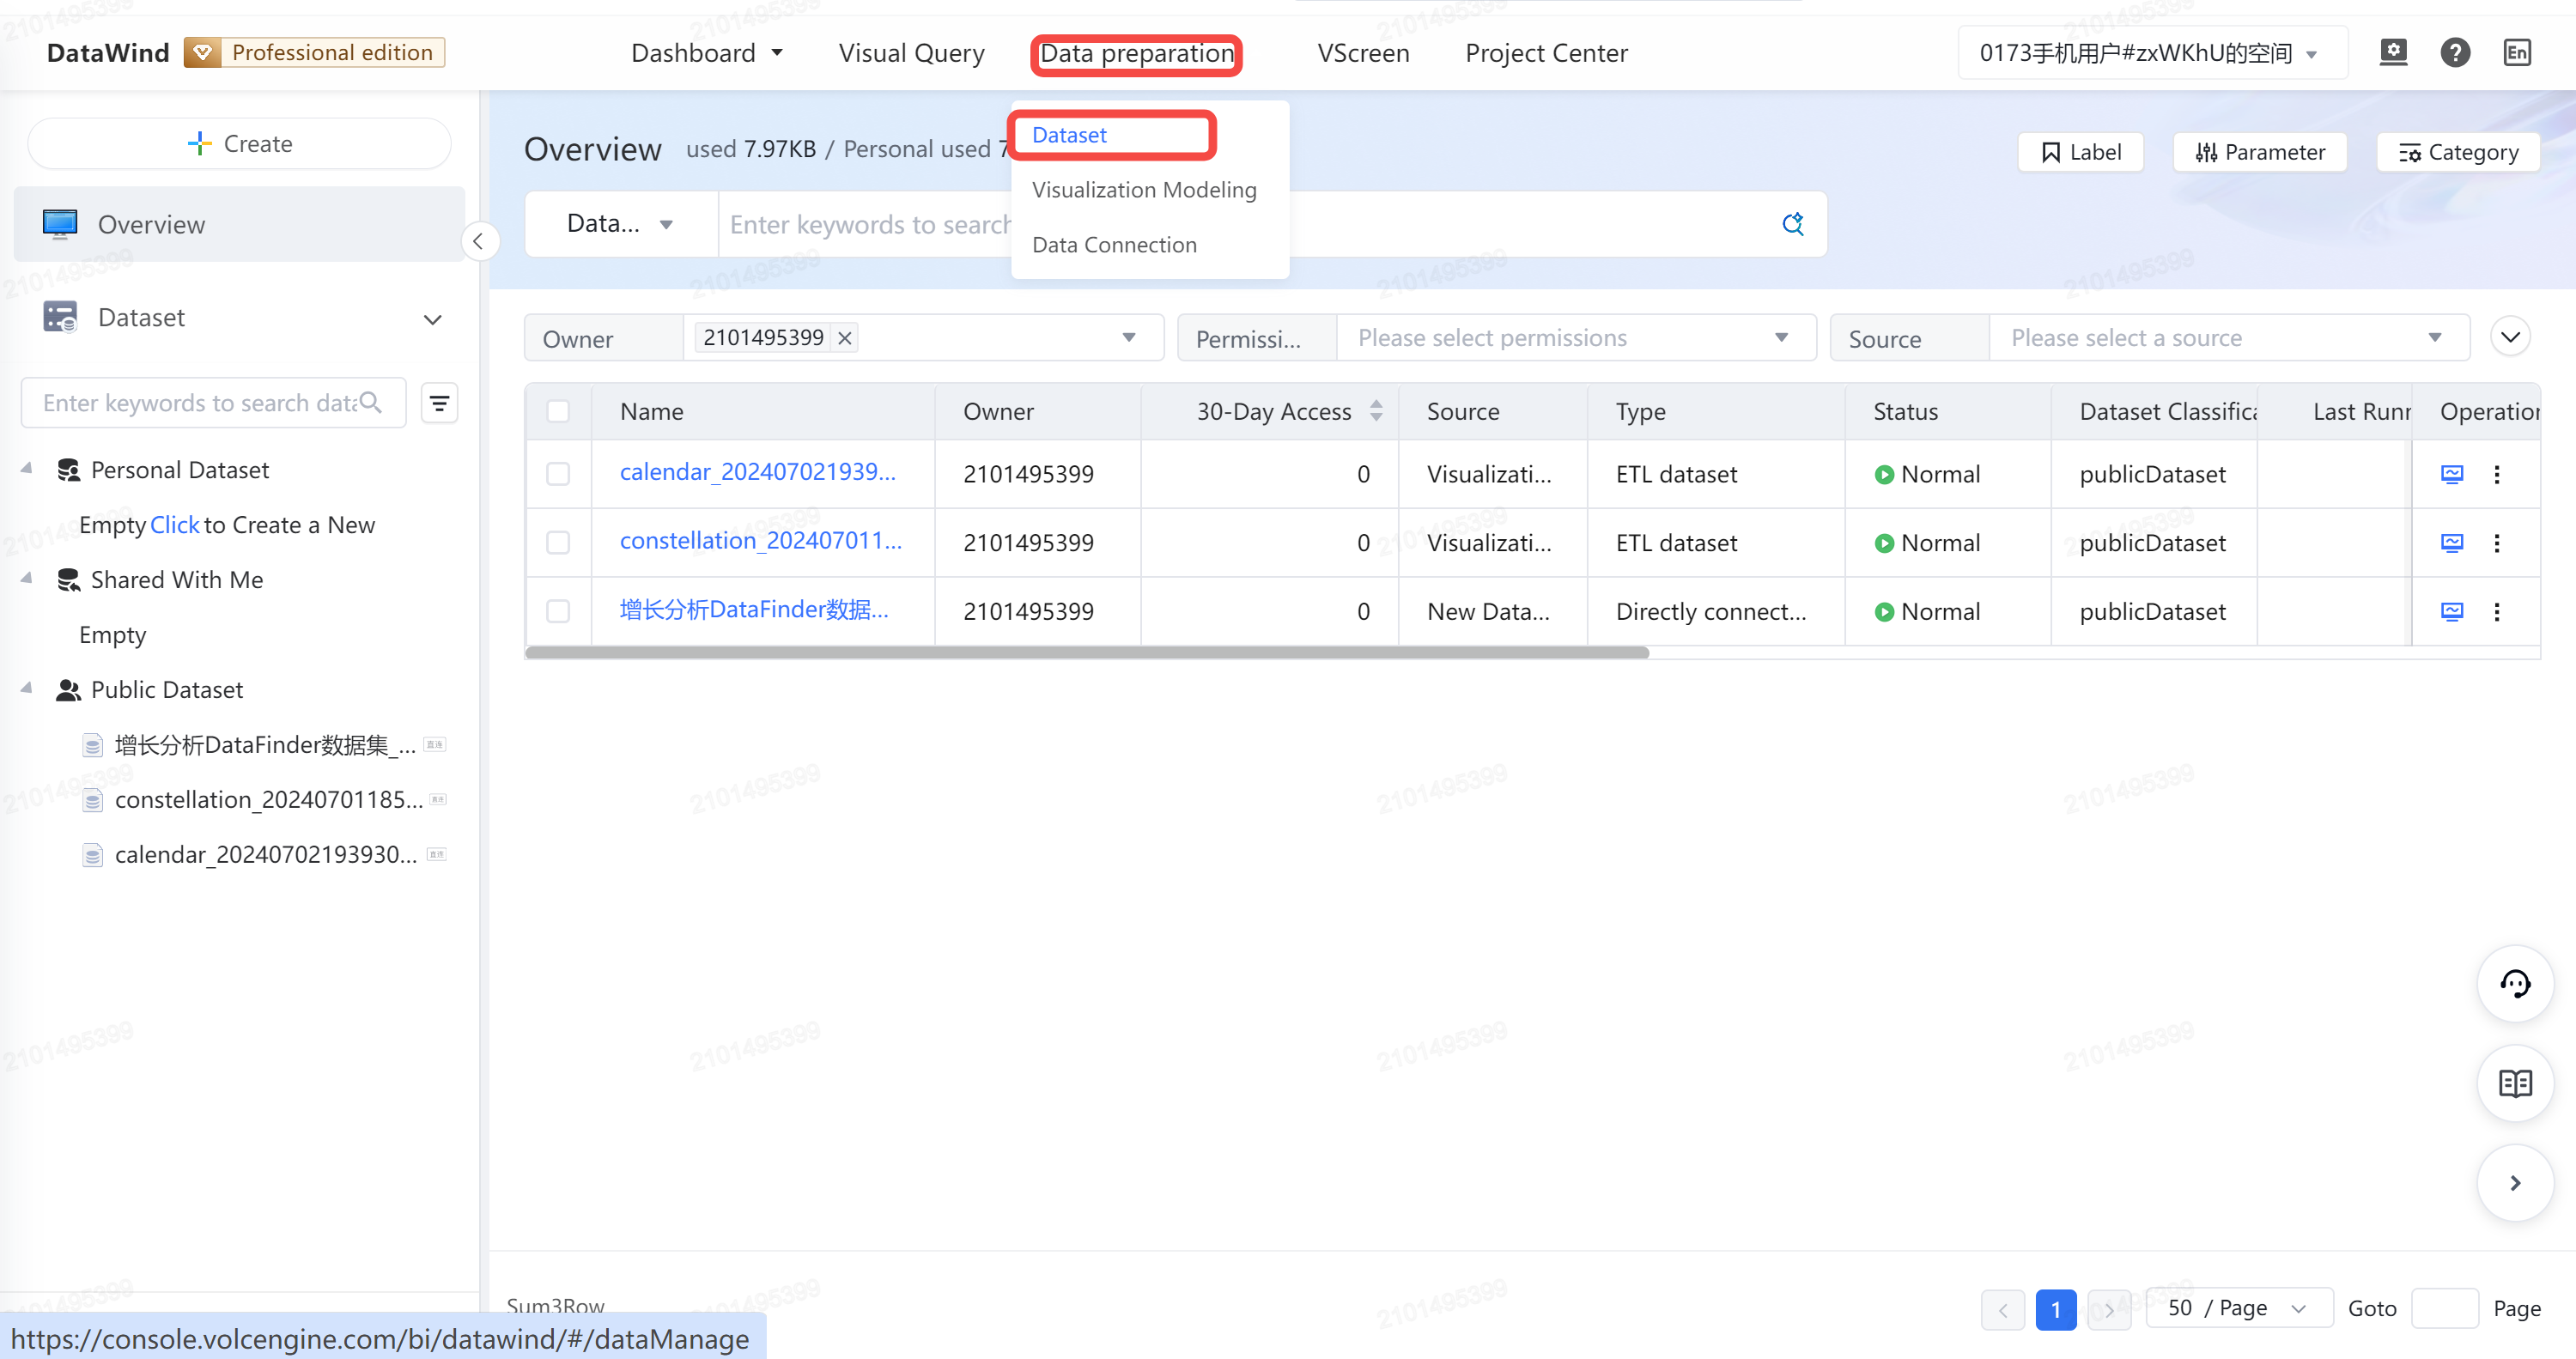Image resolution: width=2576 pixels, height=1359 pixels.
Task: Toggle the select-all header checkbox
Action: point(558,411)
